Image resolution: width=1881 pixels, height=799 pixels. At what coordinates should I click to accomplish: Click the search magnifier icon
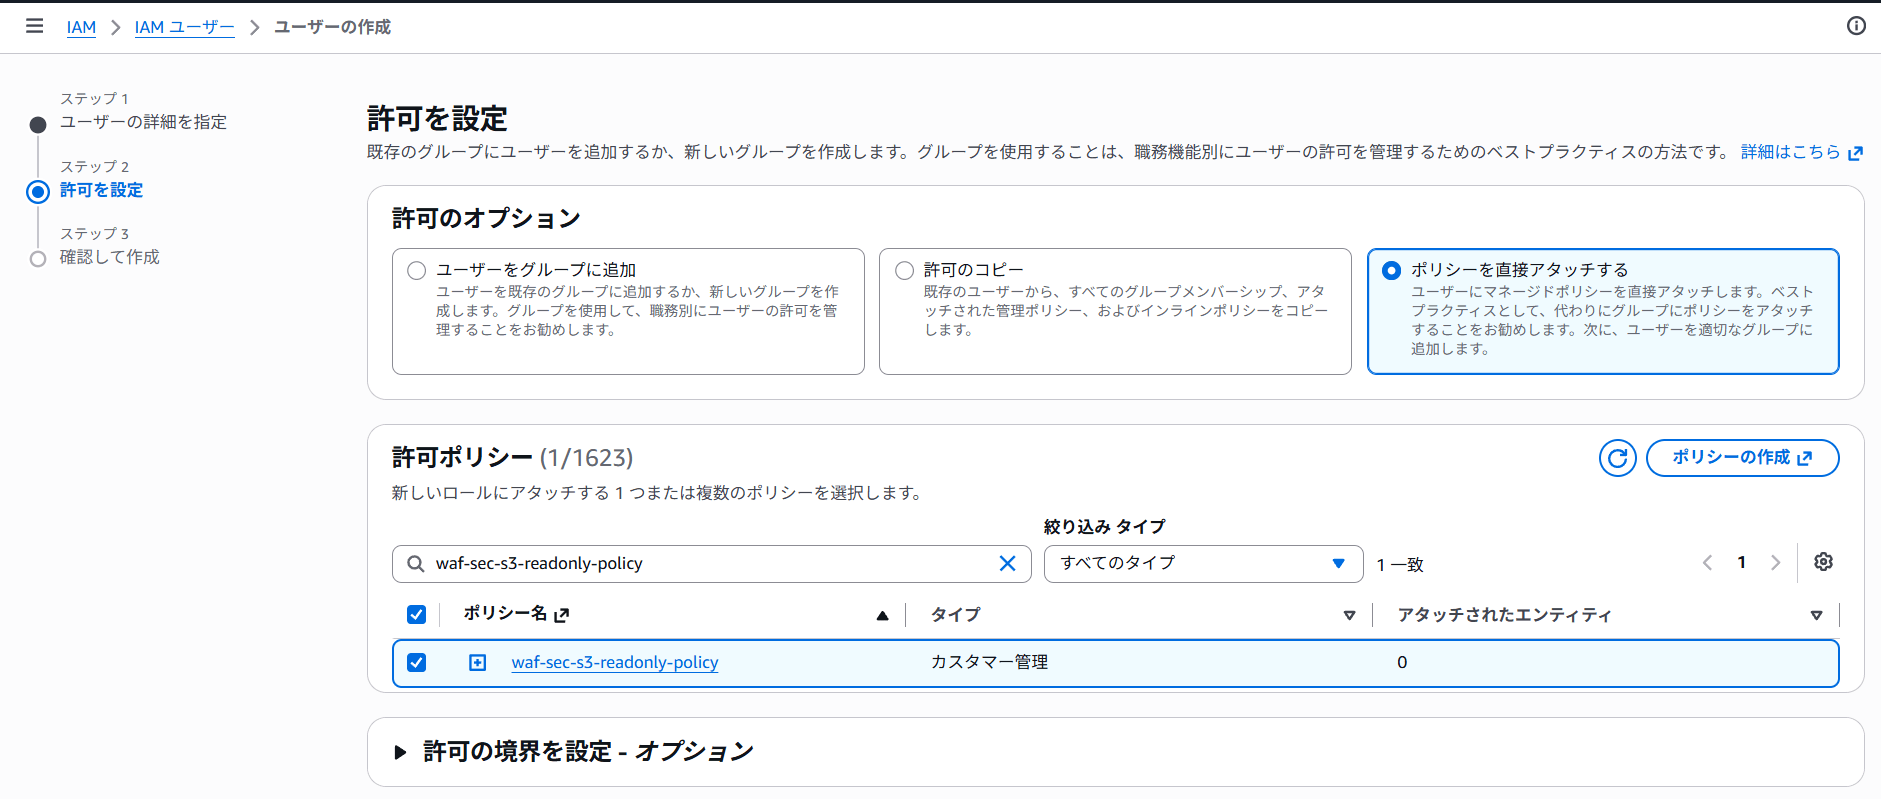(415, 564)
